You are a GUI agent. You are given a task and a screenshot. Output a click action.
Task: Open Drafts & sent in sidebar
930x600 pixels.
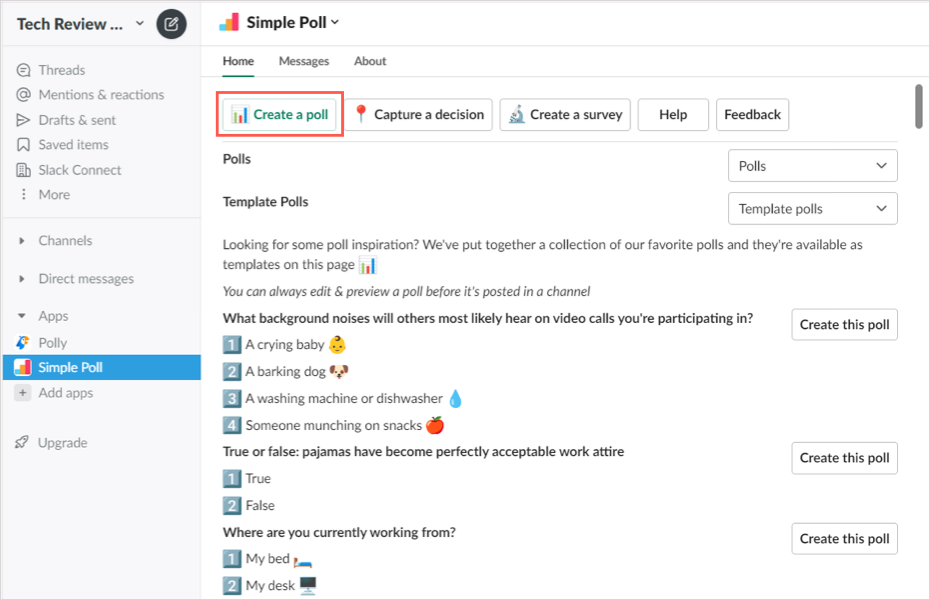tap(77, 120)
